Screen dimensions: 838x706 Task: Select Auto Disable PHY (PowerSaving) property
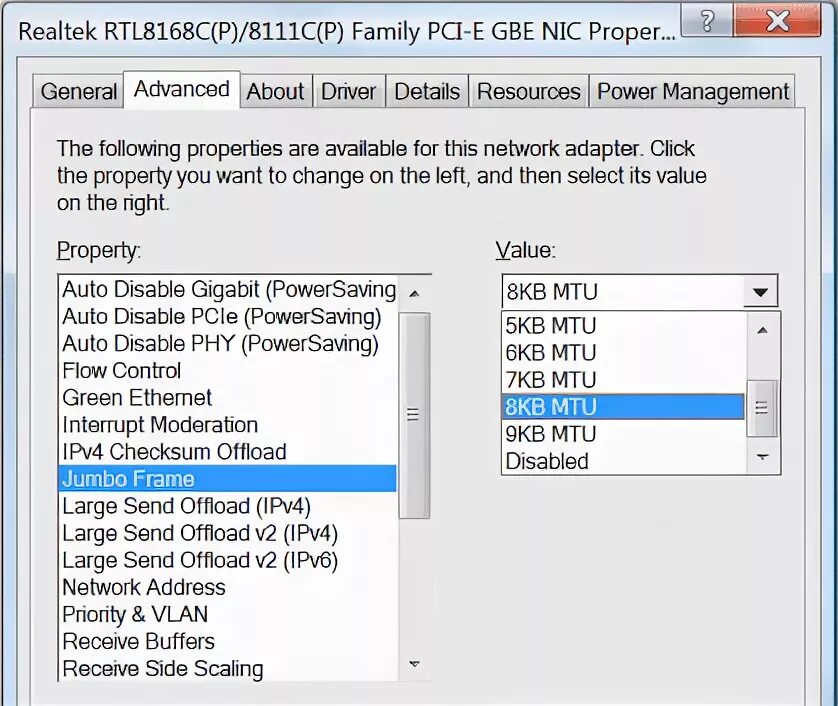coord(228,344)
